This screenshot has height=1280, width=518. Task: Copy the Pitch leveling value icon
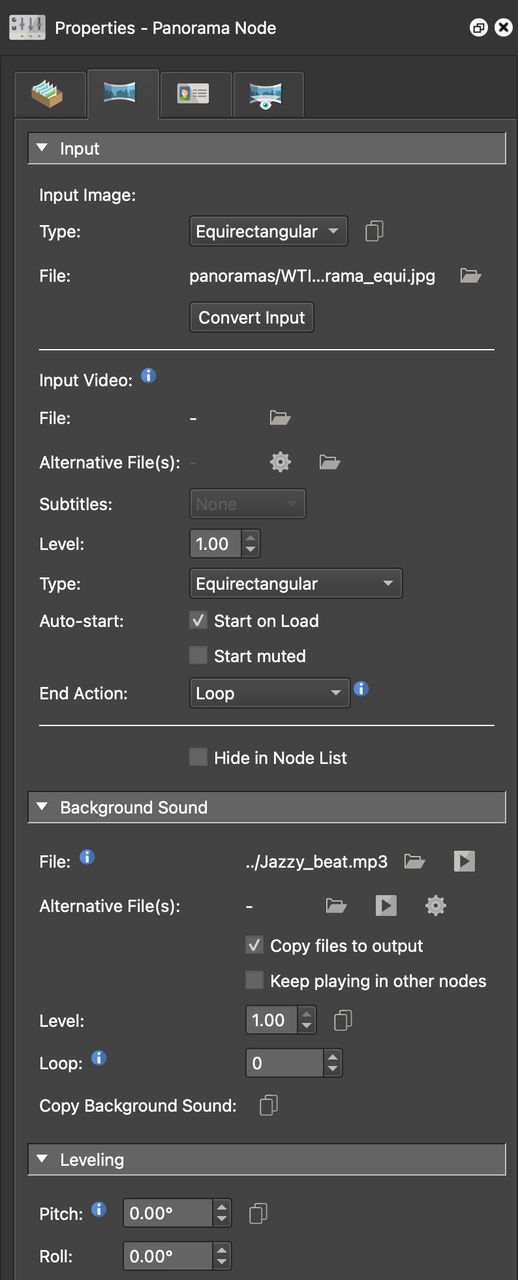(258, 1213)
